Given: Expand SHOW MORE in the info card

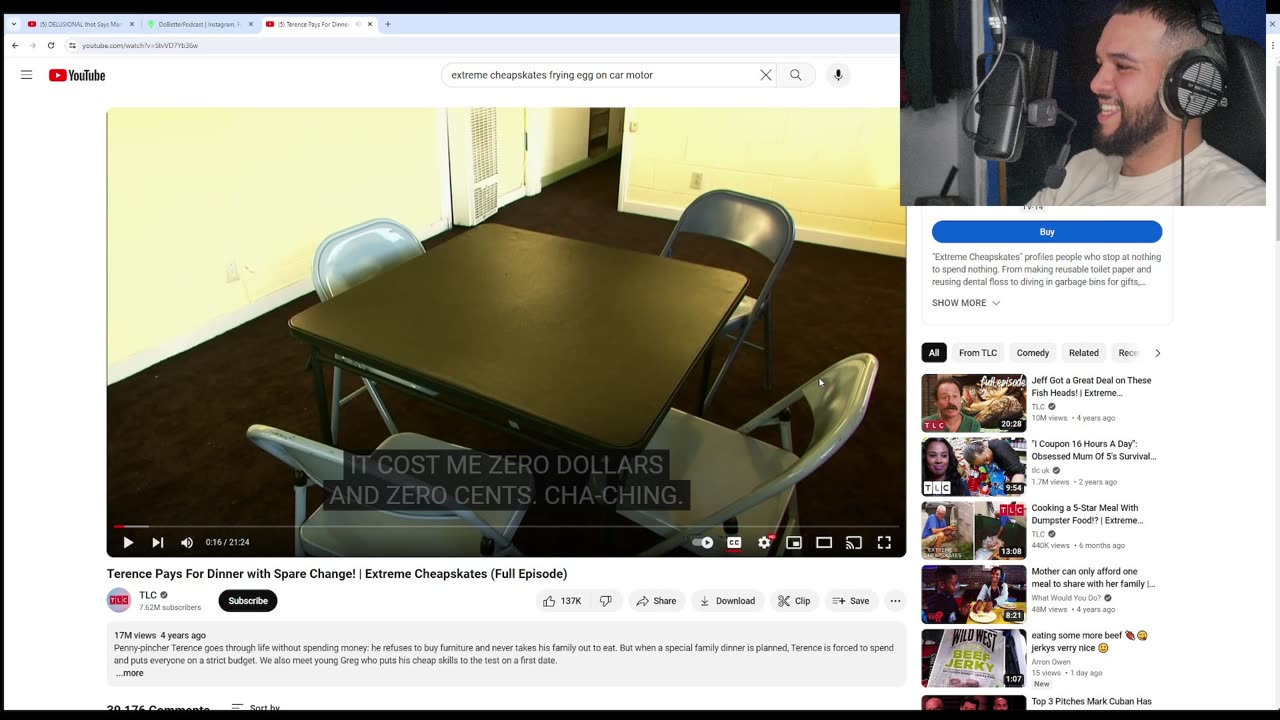Looking at the screenshot, I should (x=966, y=303).
